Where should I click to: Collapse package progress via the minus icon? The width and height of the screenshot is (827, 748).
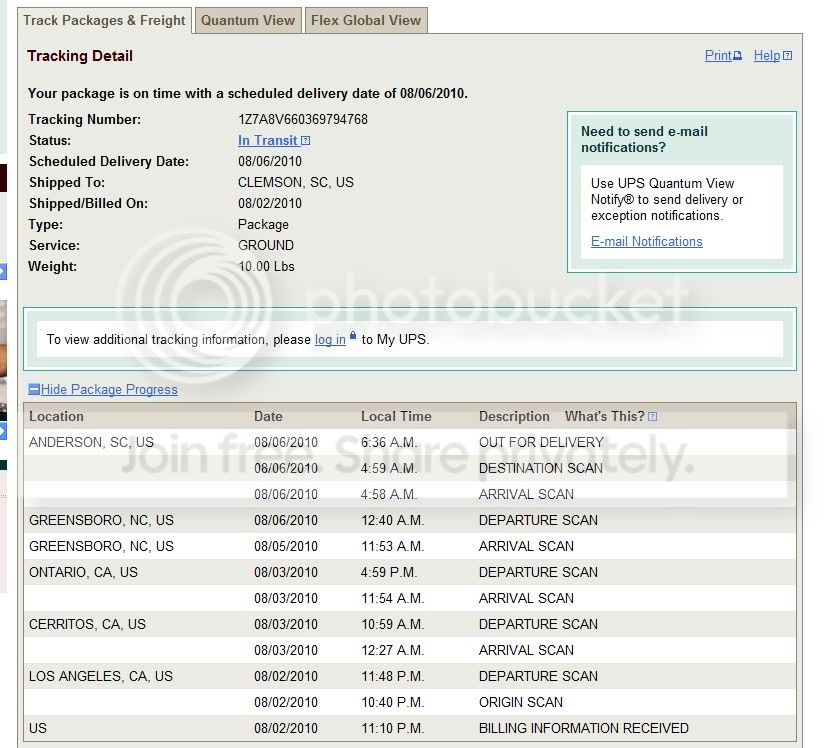point(34,389)
